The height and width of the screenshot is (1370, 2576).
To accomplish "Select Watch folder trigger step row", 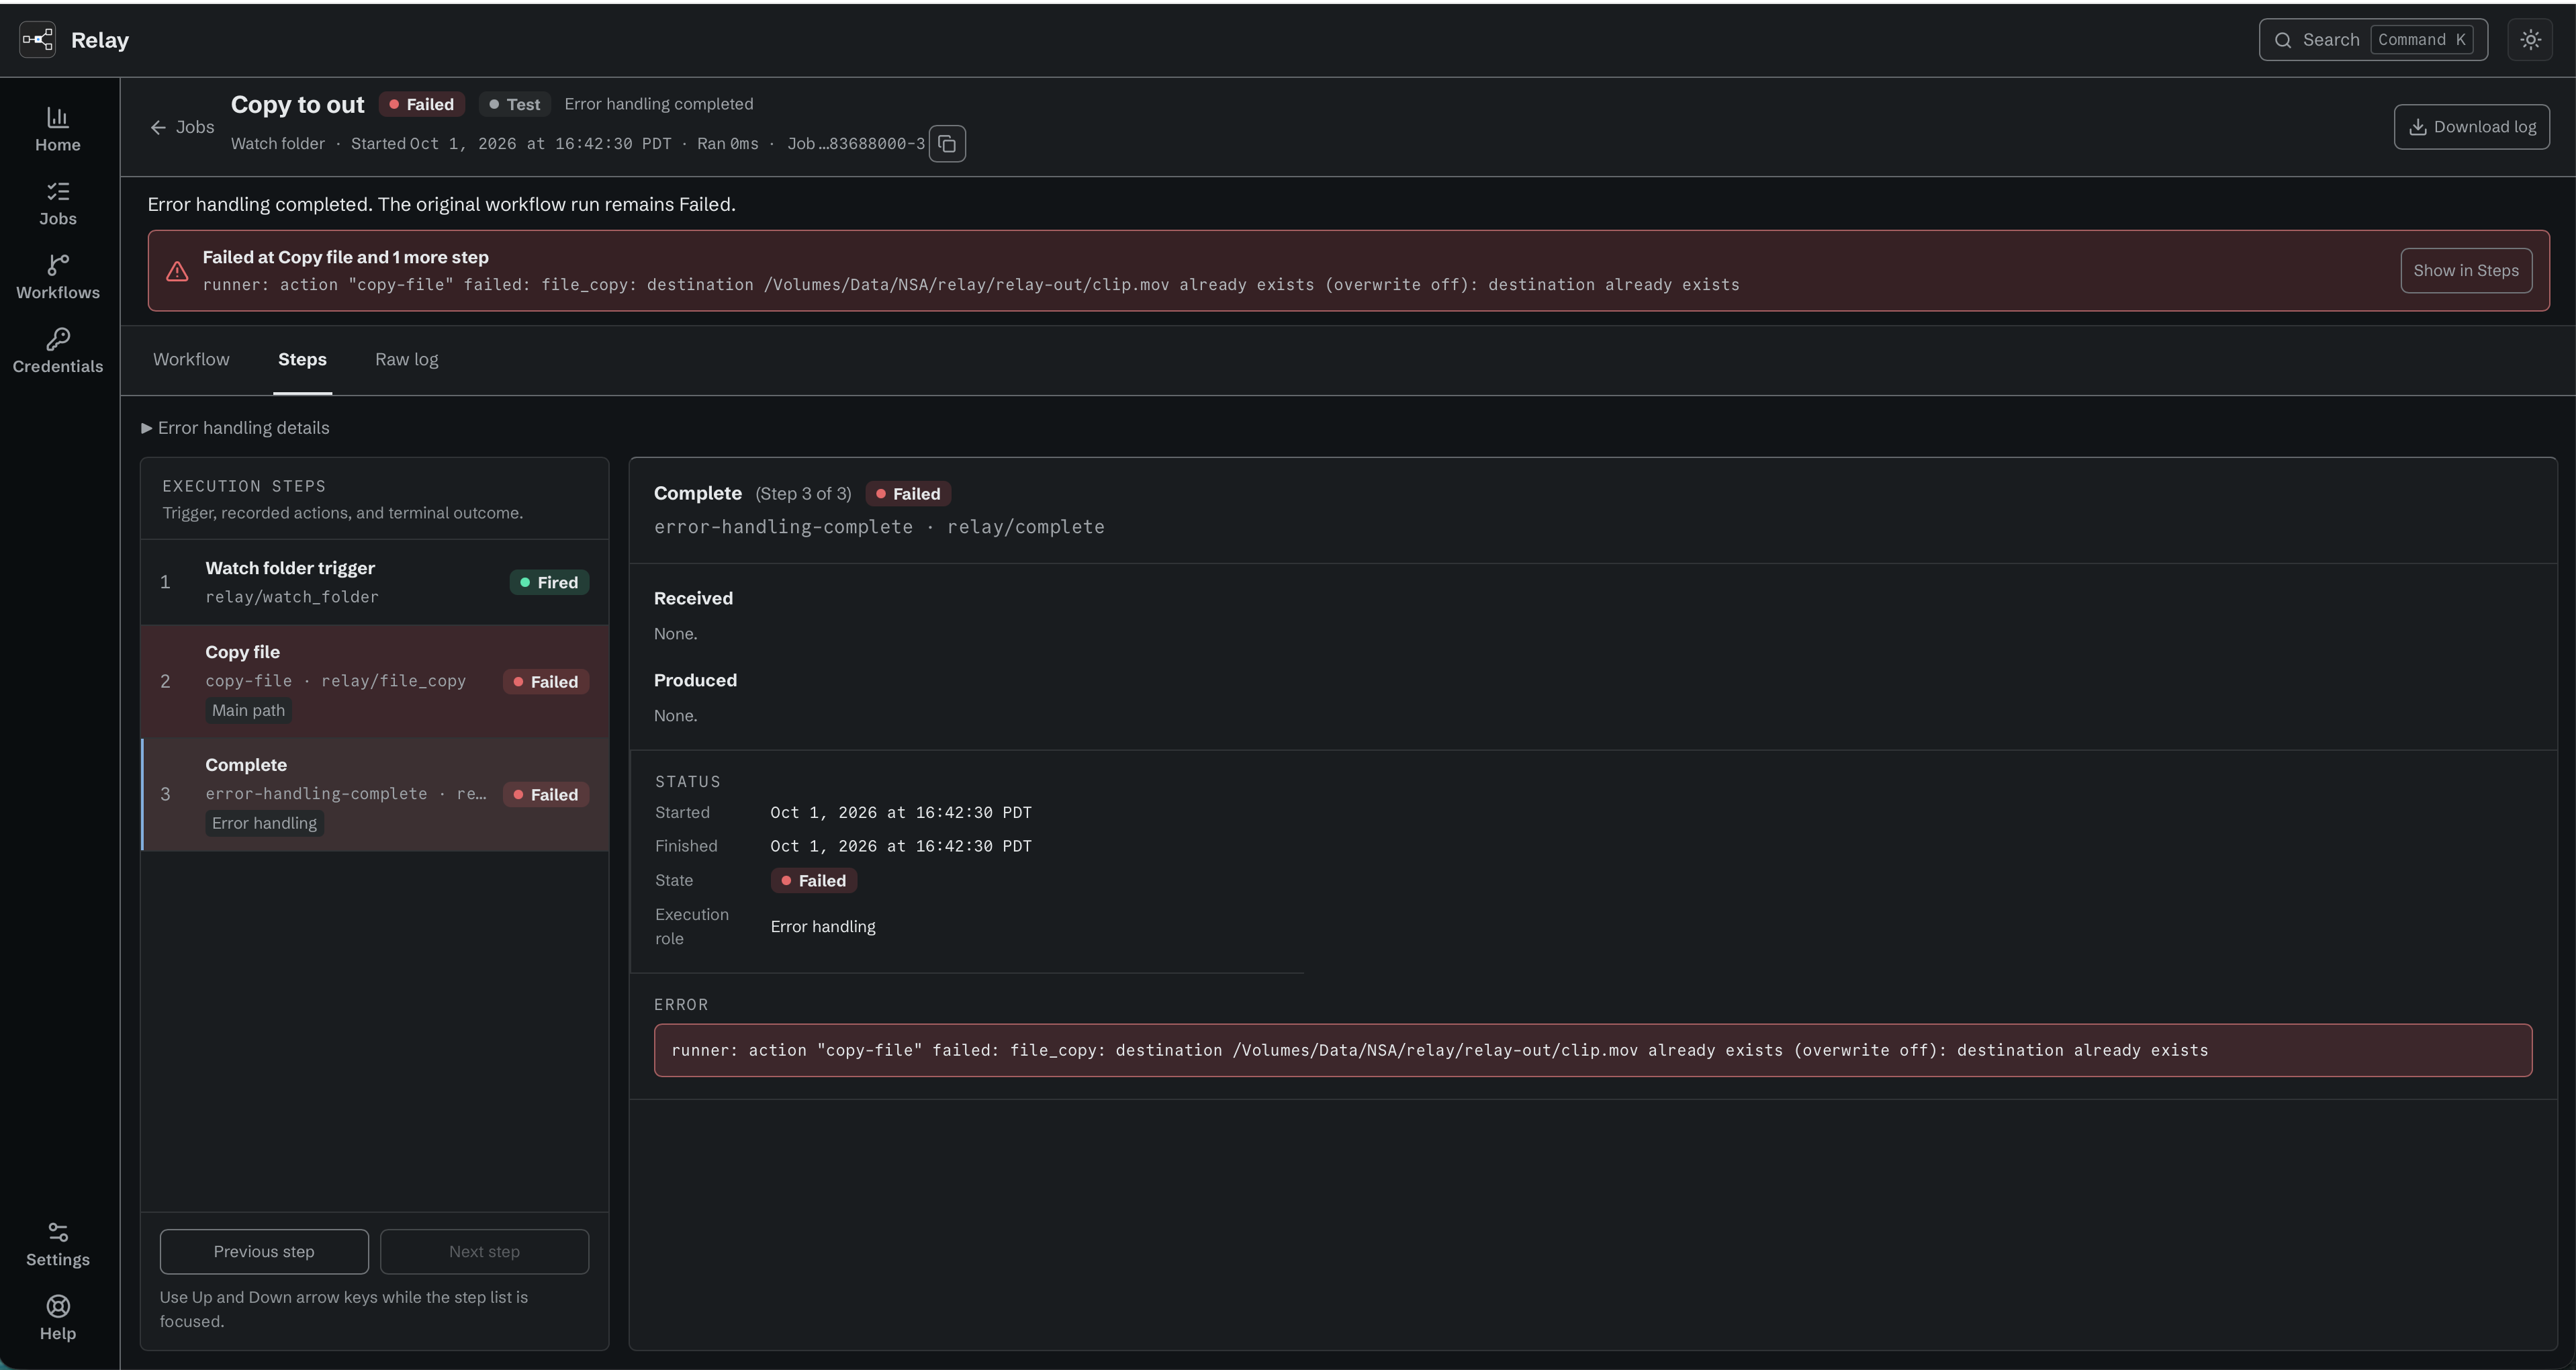I will pos(375,583).
